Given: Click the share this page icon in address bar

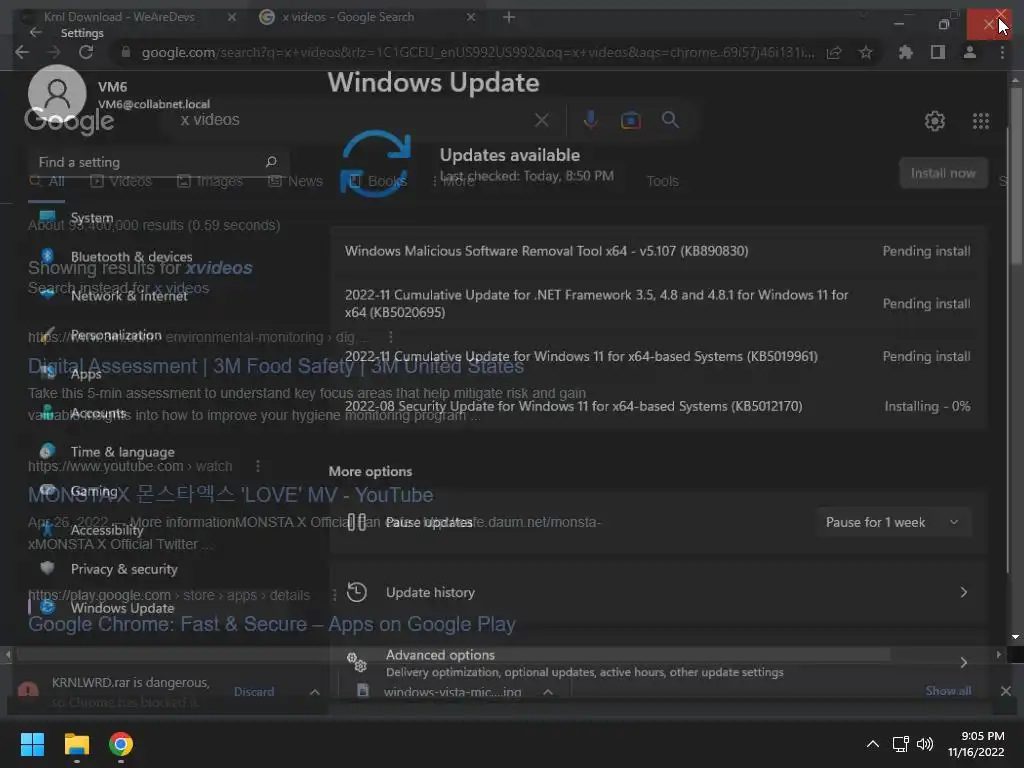Looking at the screenshot, I should 834,52.
